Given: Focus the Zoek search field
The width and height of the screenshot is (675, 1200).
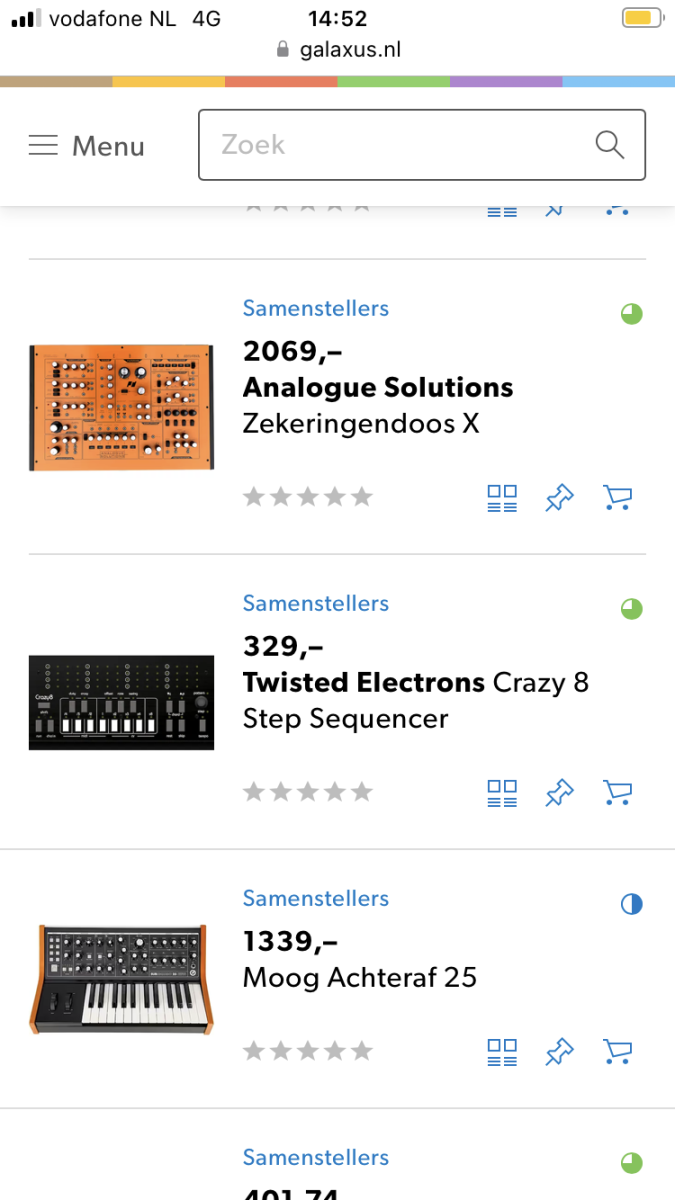Looking at the screenshot, I should (422, 145).
